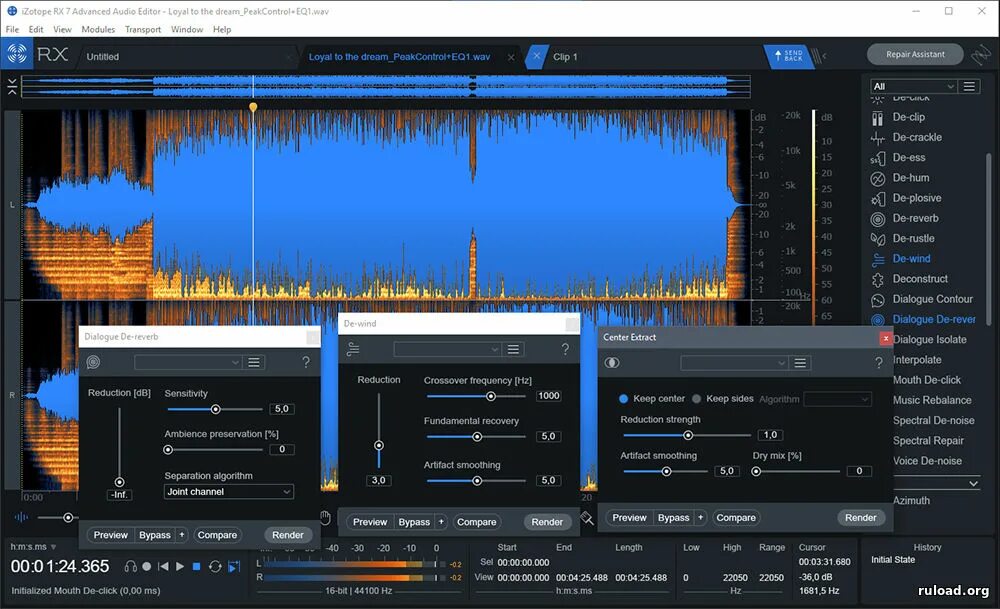This screenshot has width=1000, height=609.
Task: Open module list view options menu icon
Action: 969,86
